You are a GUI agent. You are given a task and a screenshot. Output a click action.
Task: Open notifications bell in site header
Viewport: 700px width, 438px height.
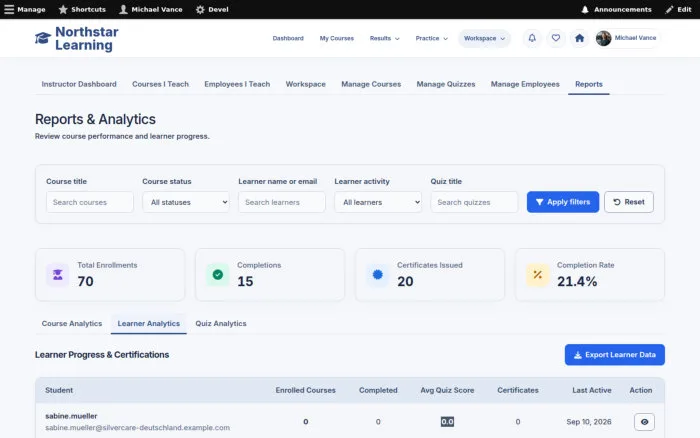point(532,38)
